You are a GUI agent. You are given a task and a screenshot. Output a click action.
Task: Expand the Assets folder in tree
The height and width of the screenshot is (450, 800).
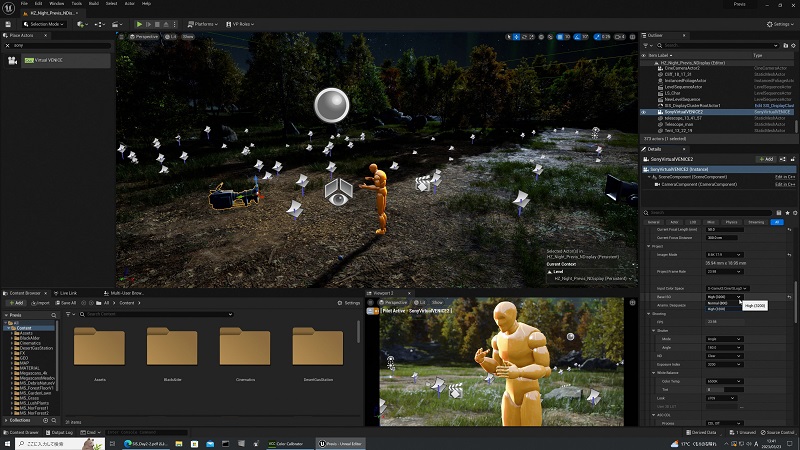tap(13, 335)
